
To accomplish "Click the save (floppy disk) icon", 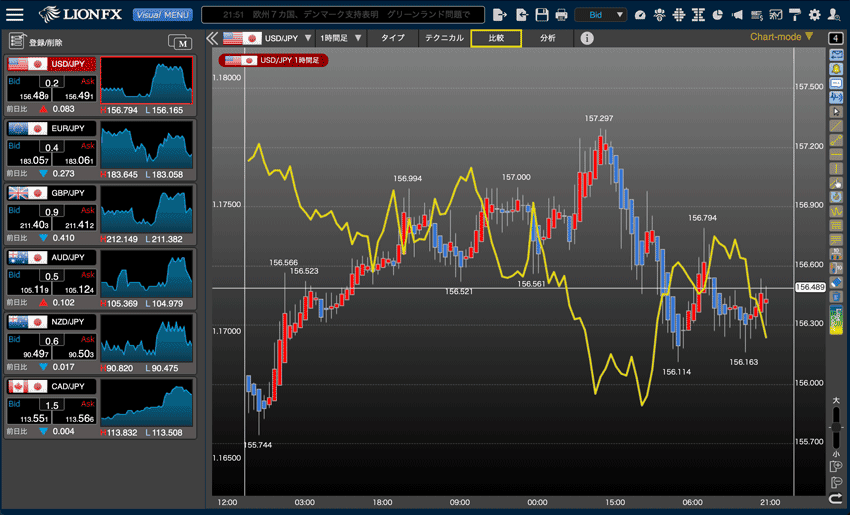I will 542,15.
